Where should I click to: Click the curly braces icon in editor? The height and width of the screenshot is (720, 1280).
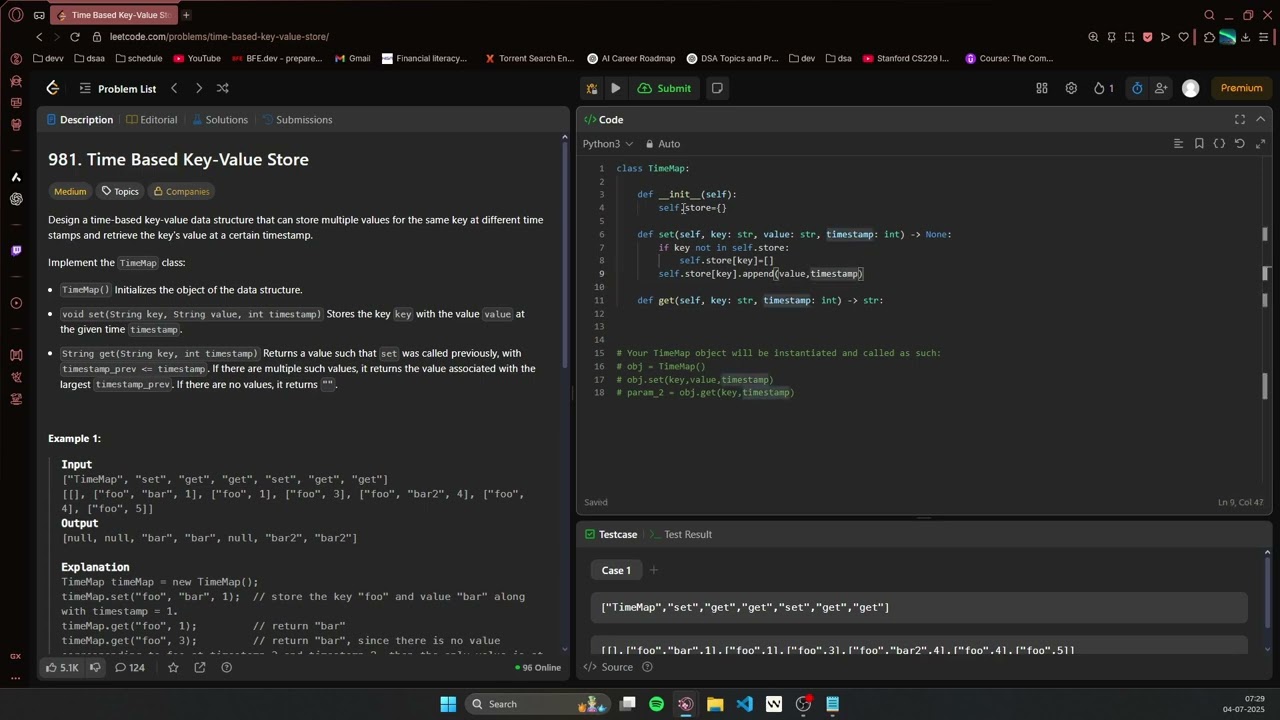(1219, 144)
